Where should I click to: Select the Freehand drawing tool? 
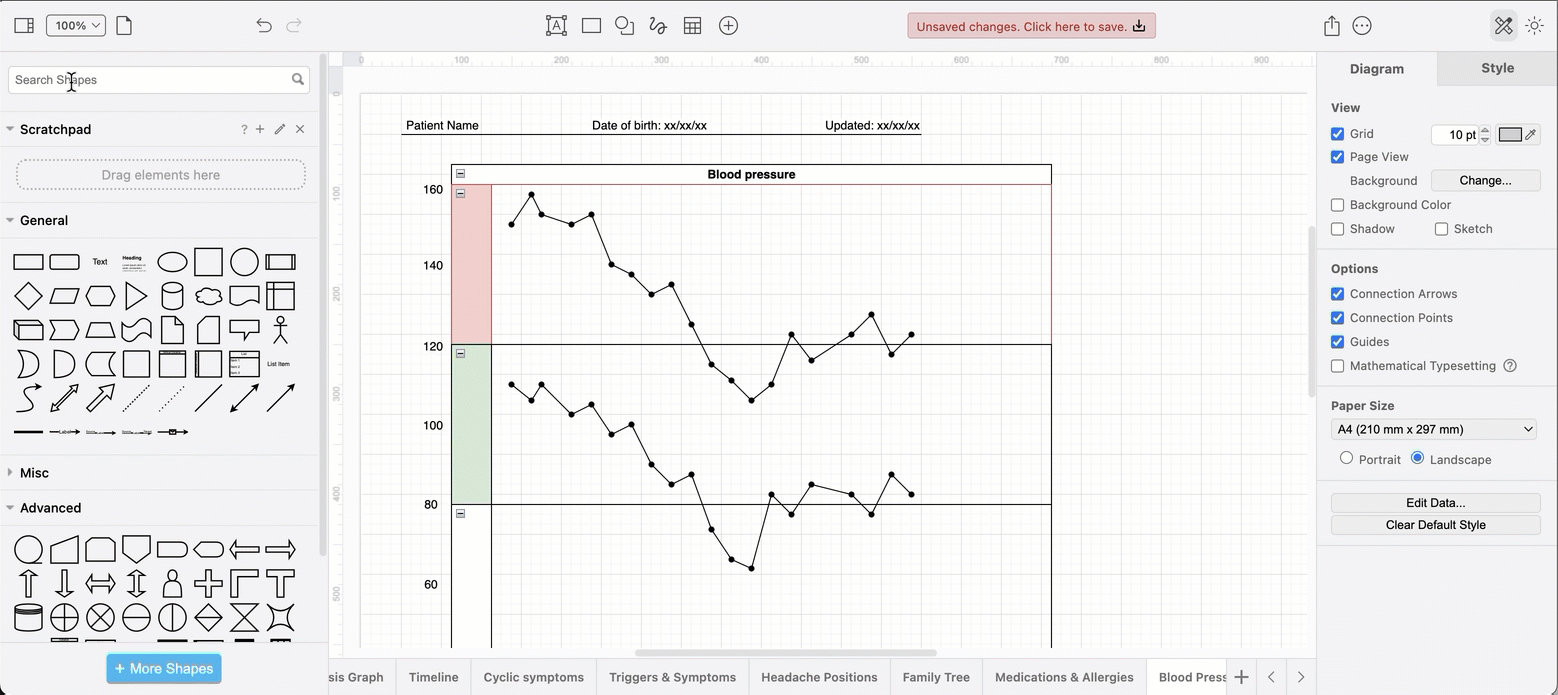658,25
